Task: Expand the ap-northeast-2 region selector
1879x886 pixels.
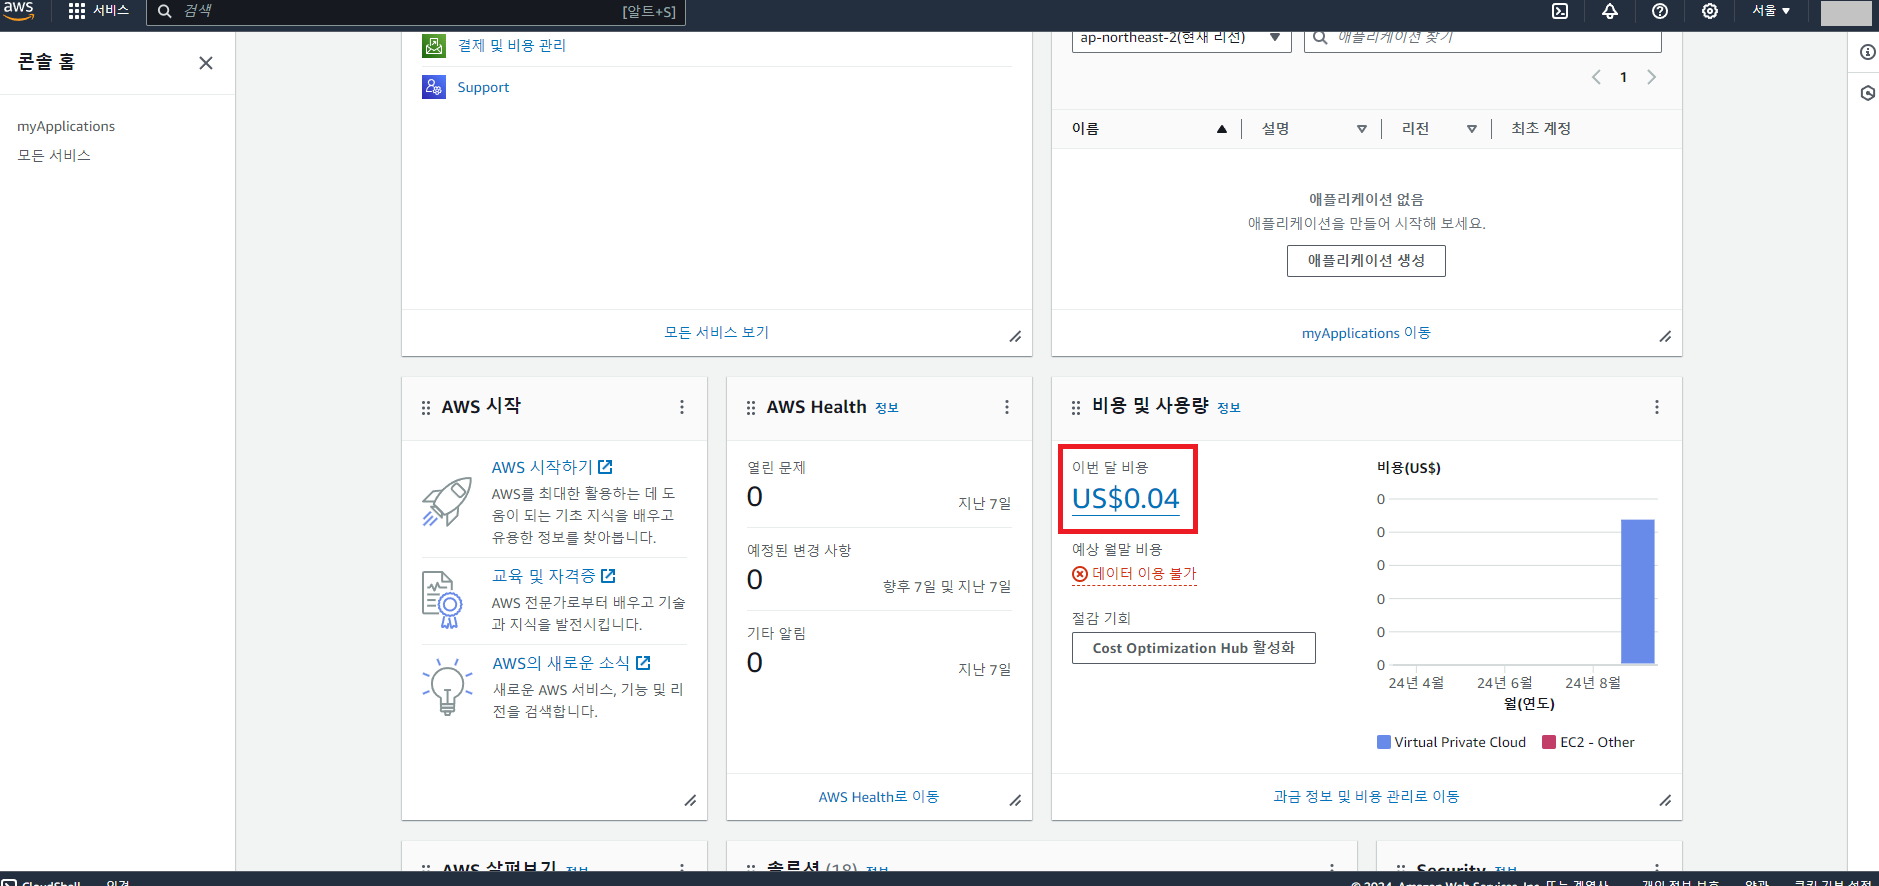Action: [x=1181, y=40]
